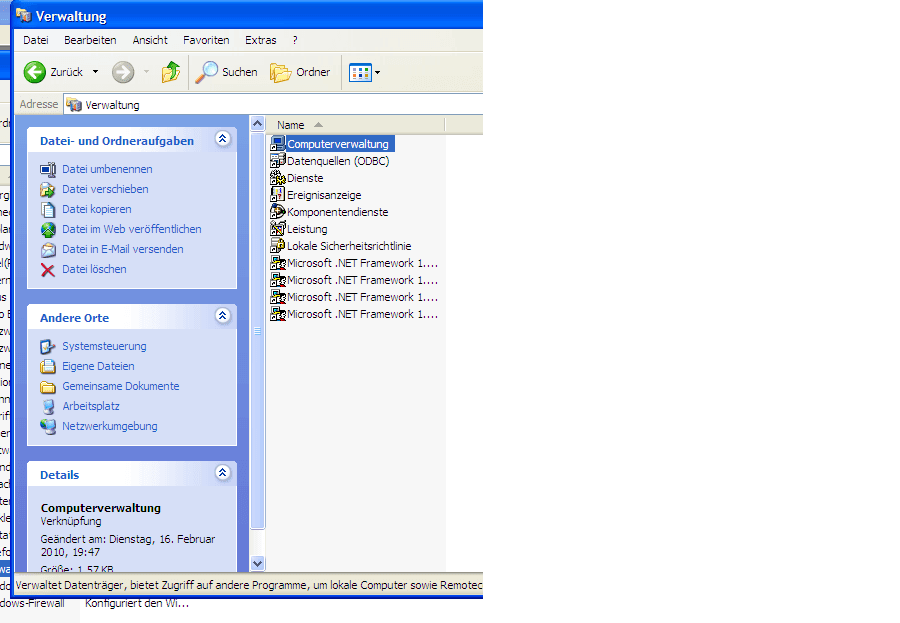Viewport: 900px width, 623px height.
Task: Open Gemeinsame Dokumente link
Action: point(121,386)
